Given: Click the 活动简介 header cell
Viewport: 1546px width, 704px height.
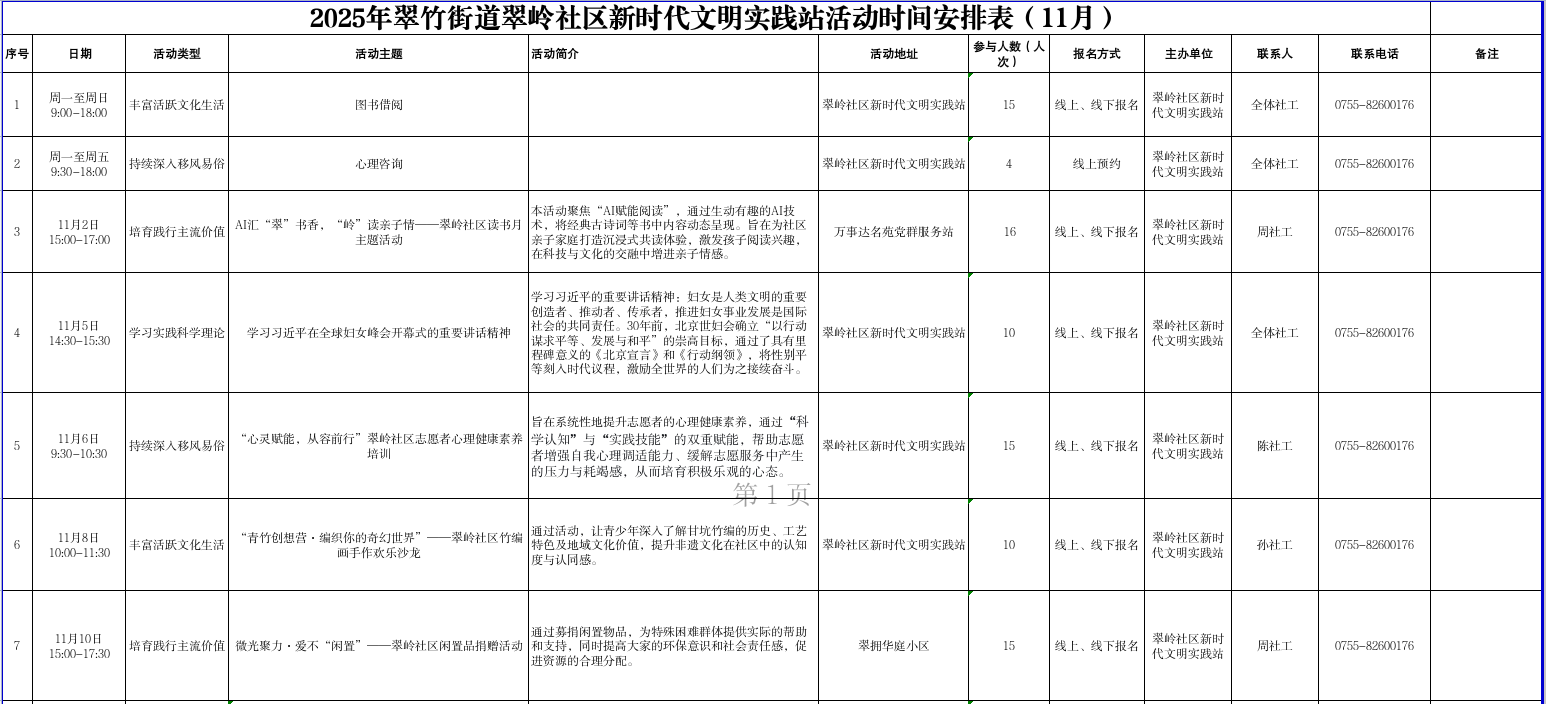Looking at the screenshot, I should tap(673, 54).
